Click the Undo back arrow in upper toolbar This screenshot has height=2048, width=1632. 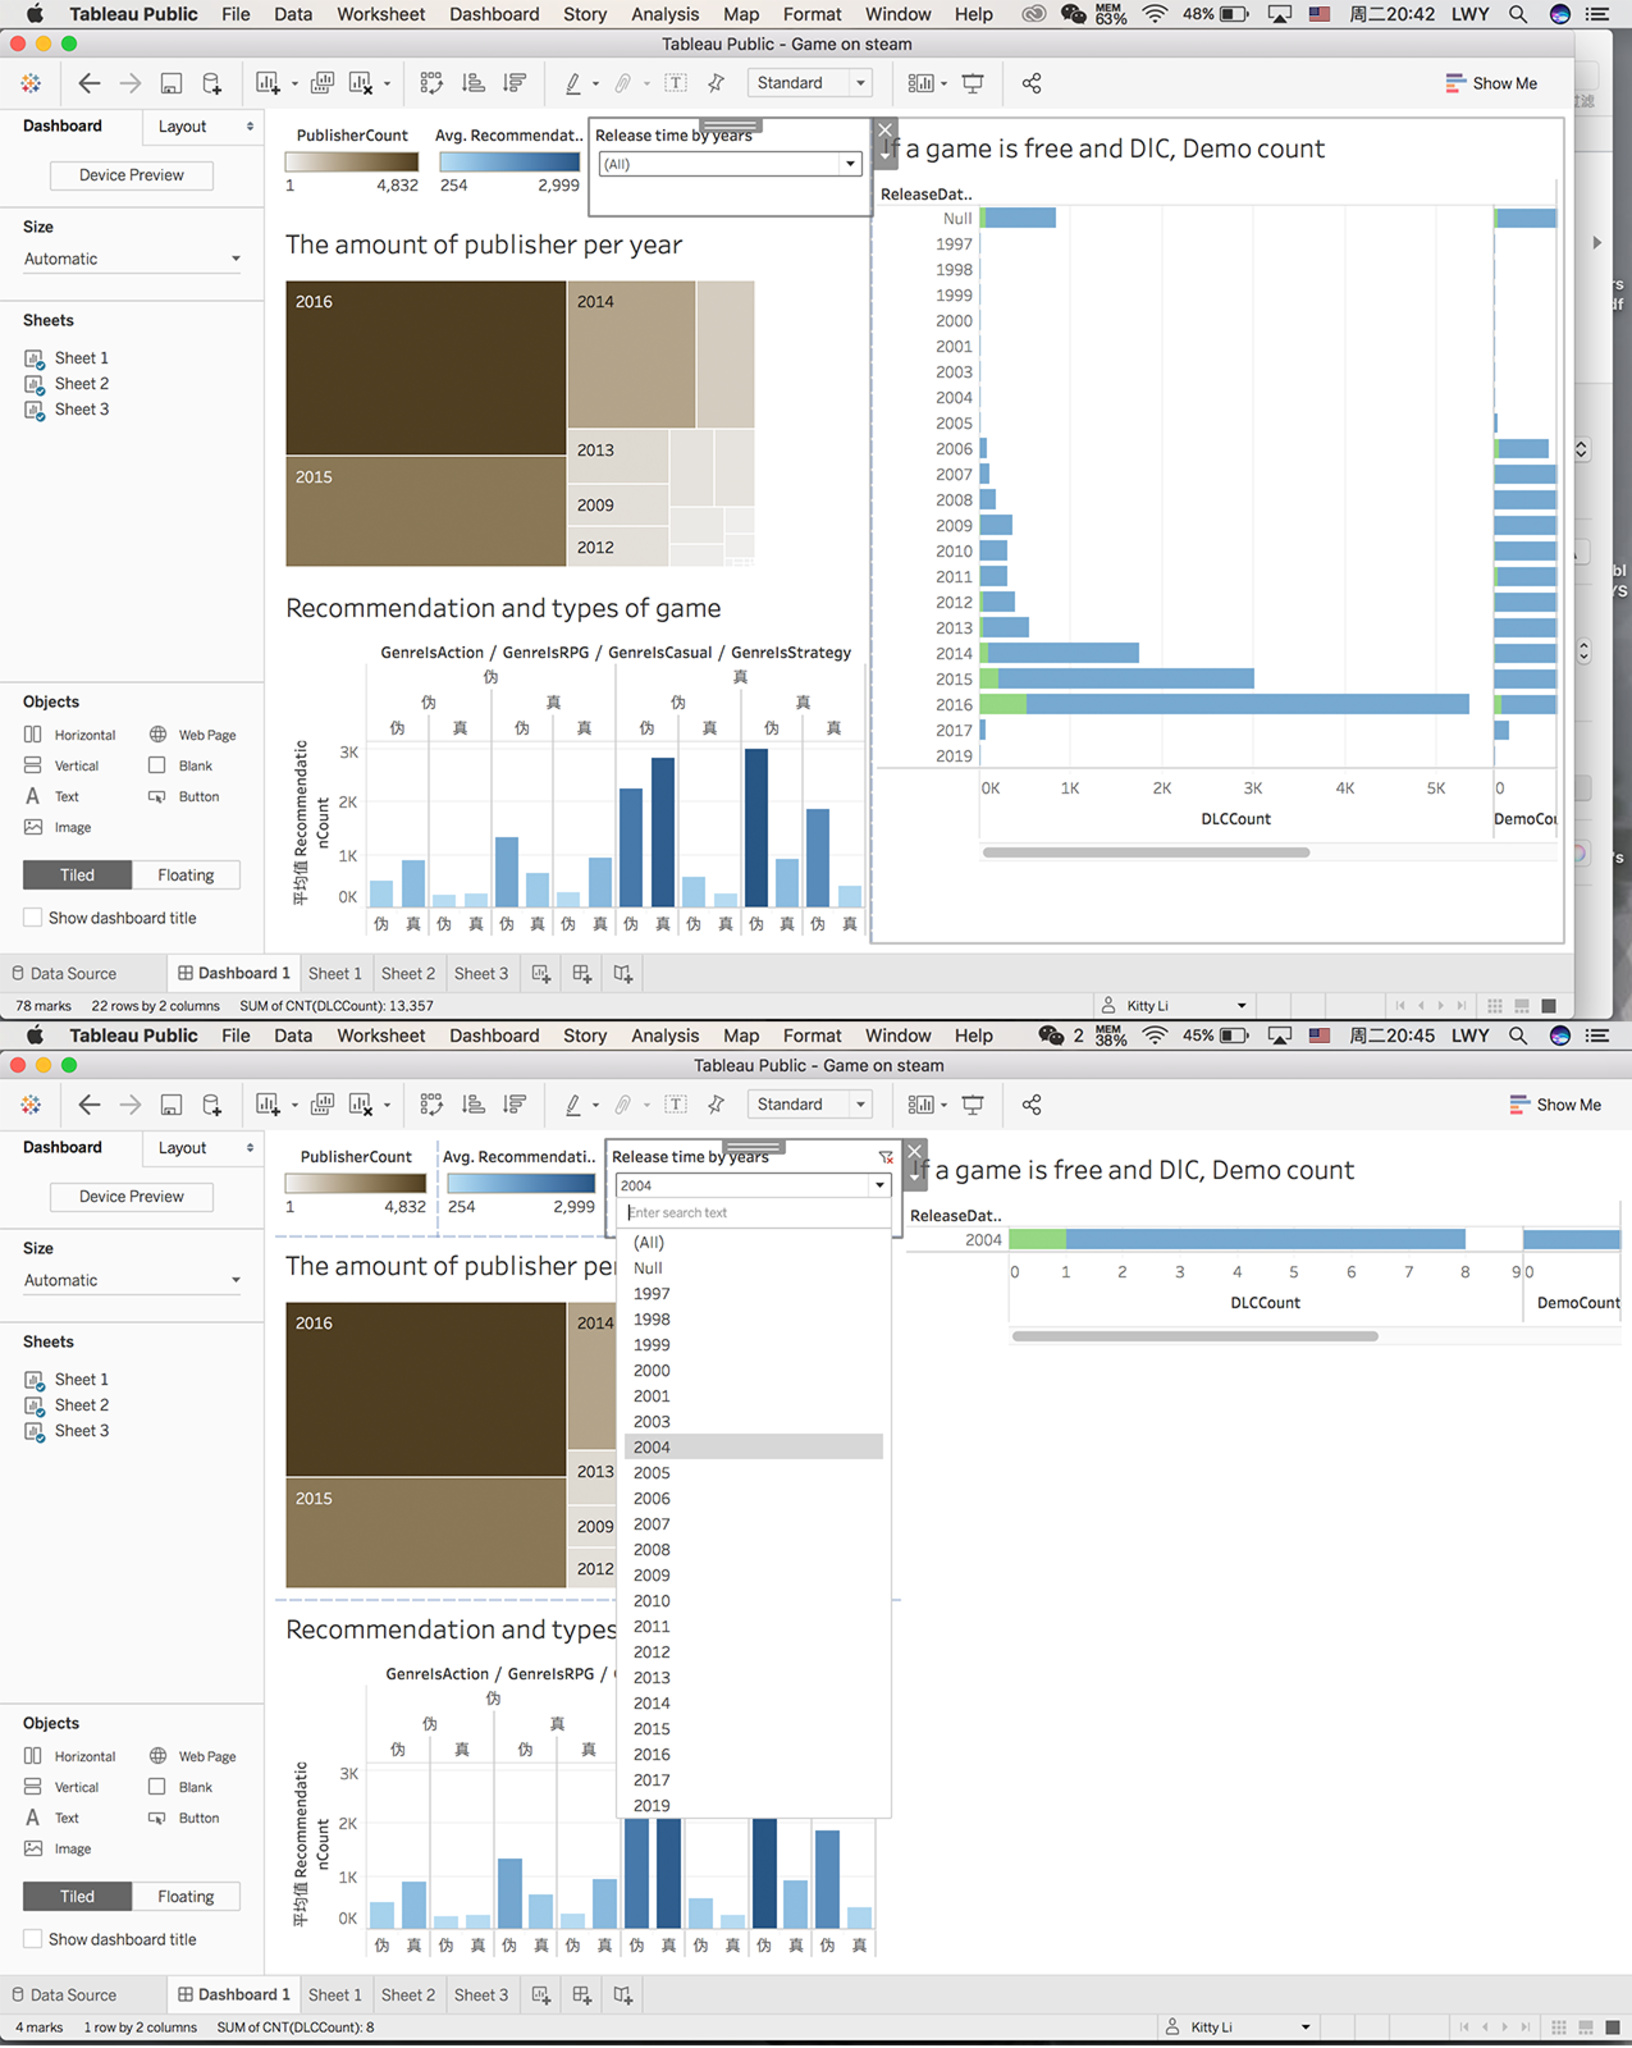[89, 83]
